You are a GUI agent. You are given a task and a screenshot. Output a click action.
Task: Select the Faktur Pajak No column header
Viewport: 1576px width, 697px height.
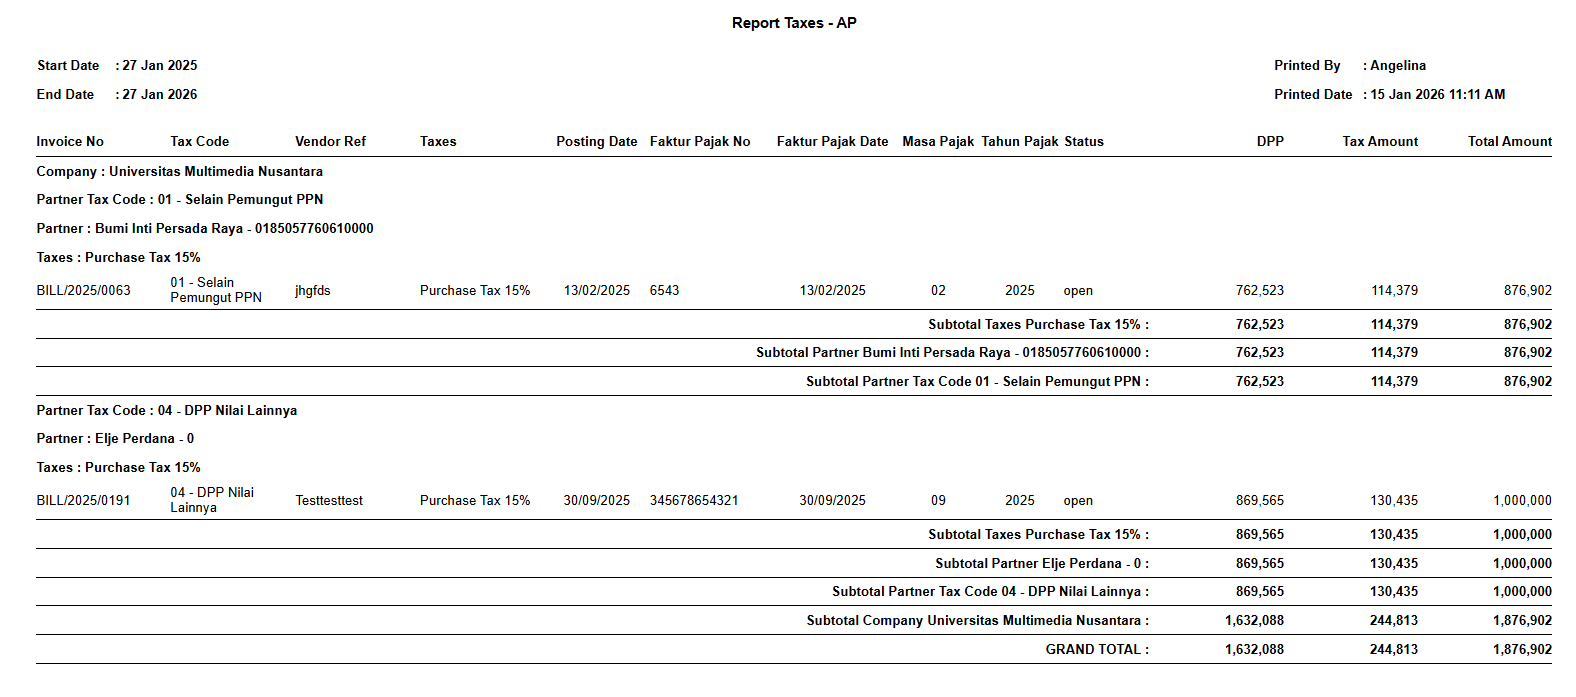tap(699, 142)
